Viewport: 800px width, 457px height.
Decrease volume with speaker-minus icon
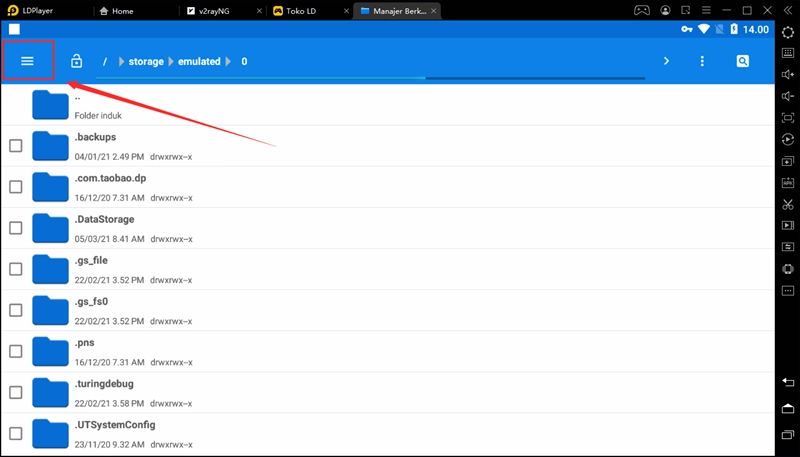pos(788,96)
